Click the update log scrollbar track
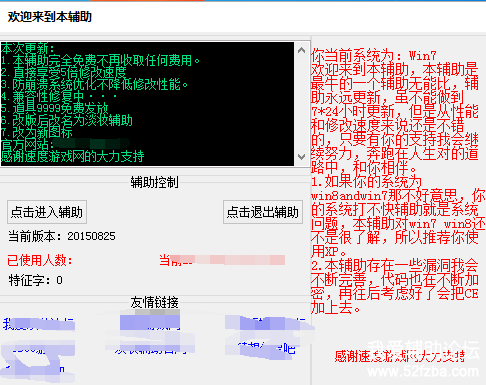 coord(302,103)
